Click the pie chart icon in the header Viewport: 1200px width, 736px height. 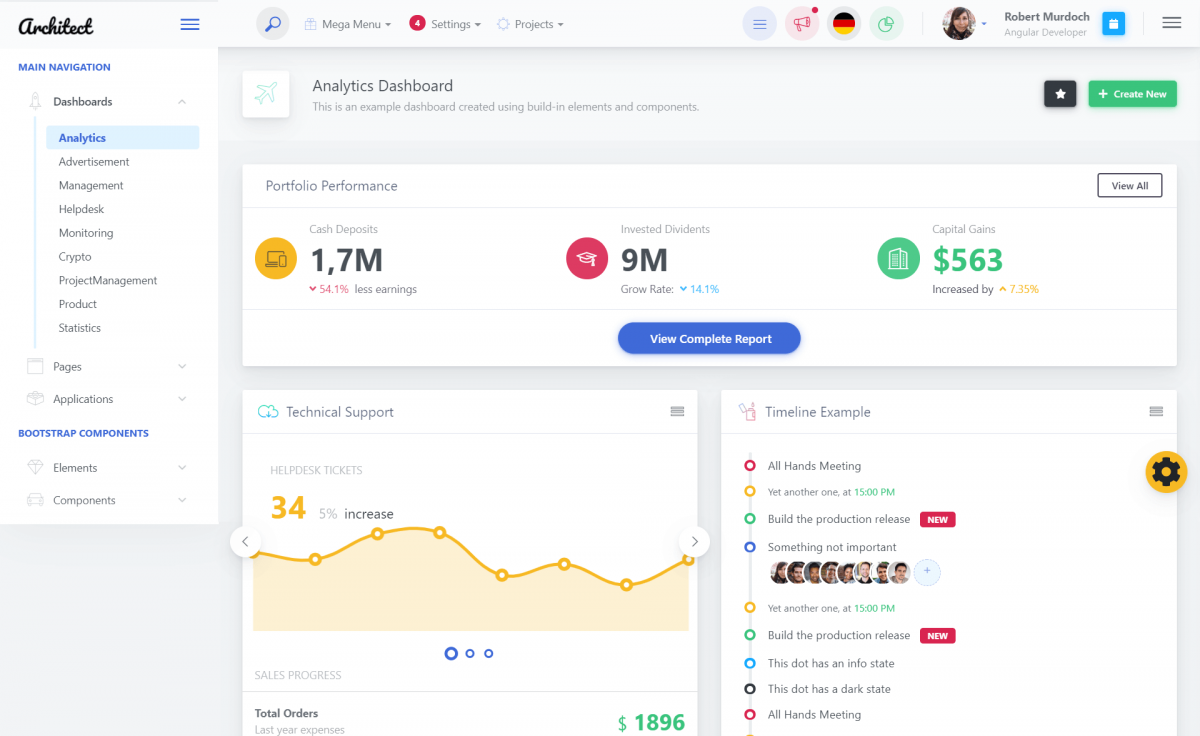[x=886, y=23]
